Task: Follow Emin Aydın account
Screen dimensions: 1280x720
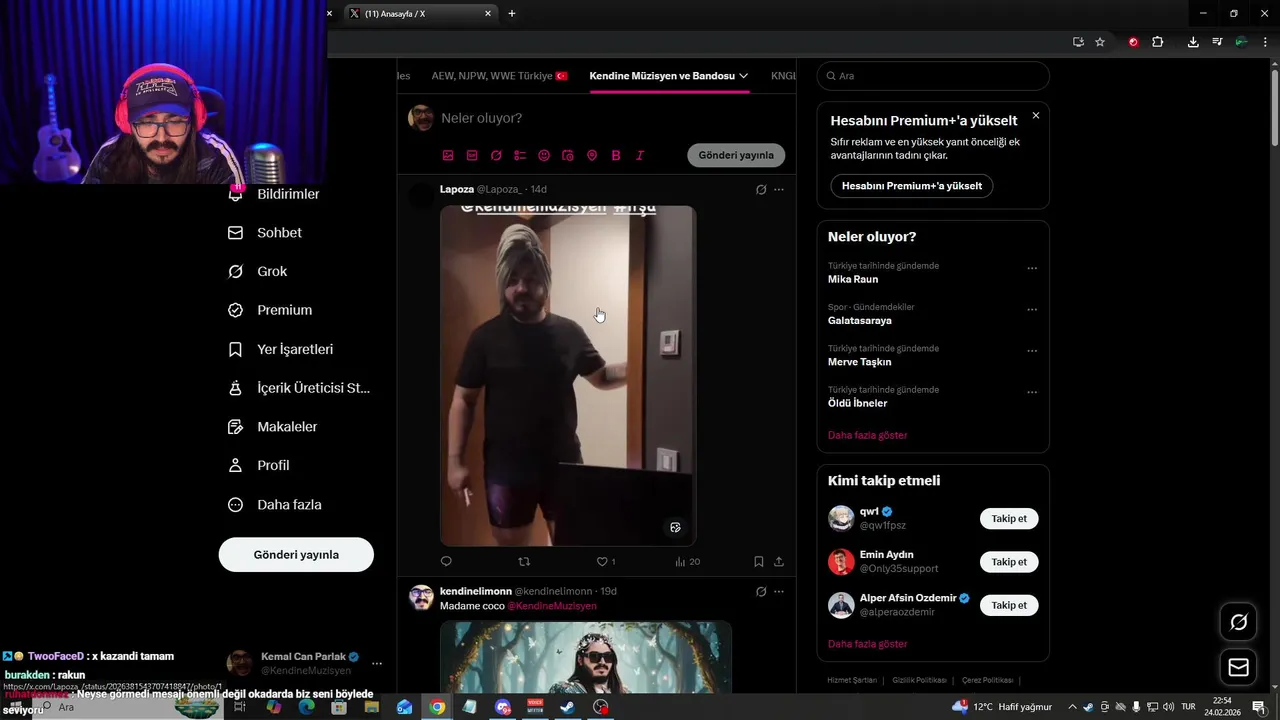Action: click(1009, 562)
